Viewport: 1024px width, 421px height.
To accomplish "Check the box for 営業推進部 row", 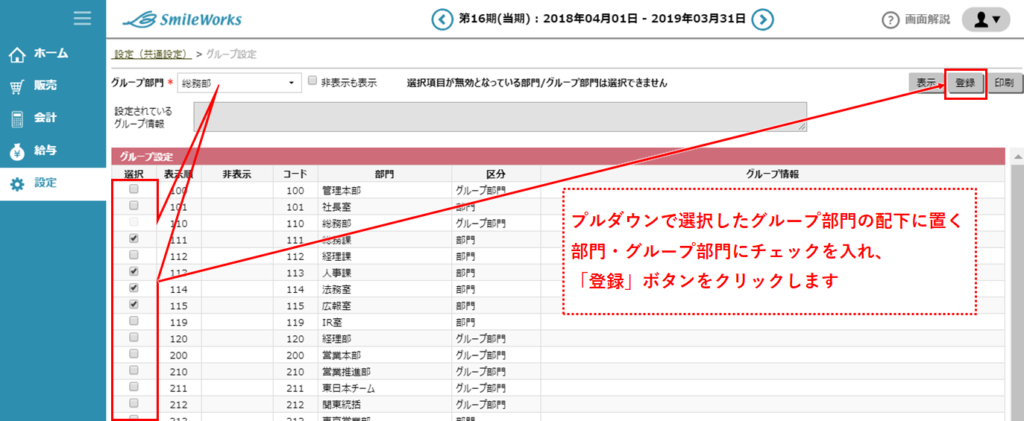I will (134, 369).
